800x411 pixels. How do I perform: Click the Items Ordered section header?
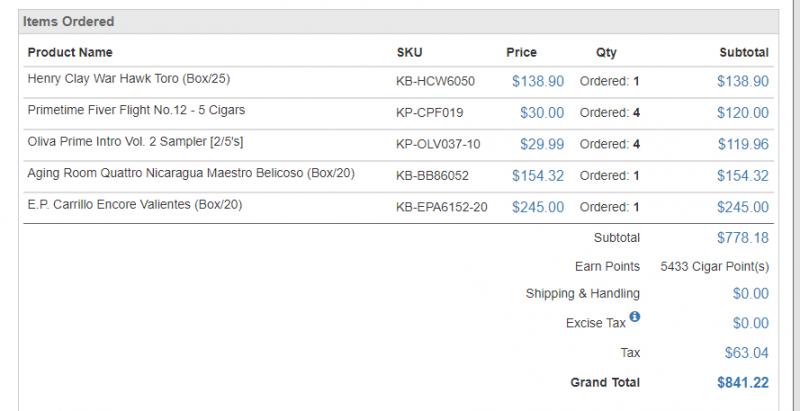(68, 21)
